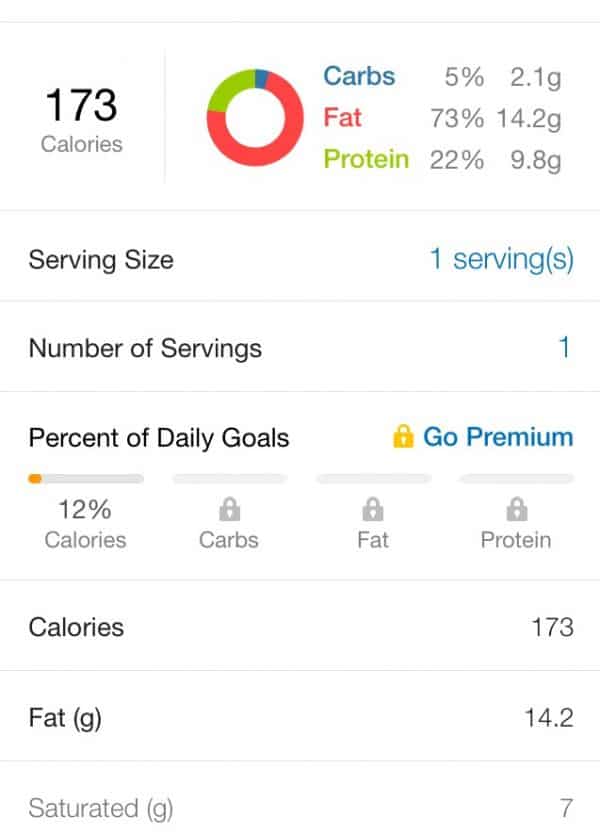600x834 pixels.
Task: Tap the Protein 22% legend entry
Action: point(441,160)
